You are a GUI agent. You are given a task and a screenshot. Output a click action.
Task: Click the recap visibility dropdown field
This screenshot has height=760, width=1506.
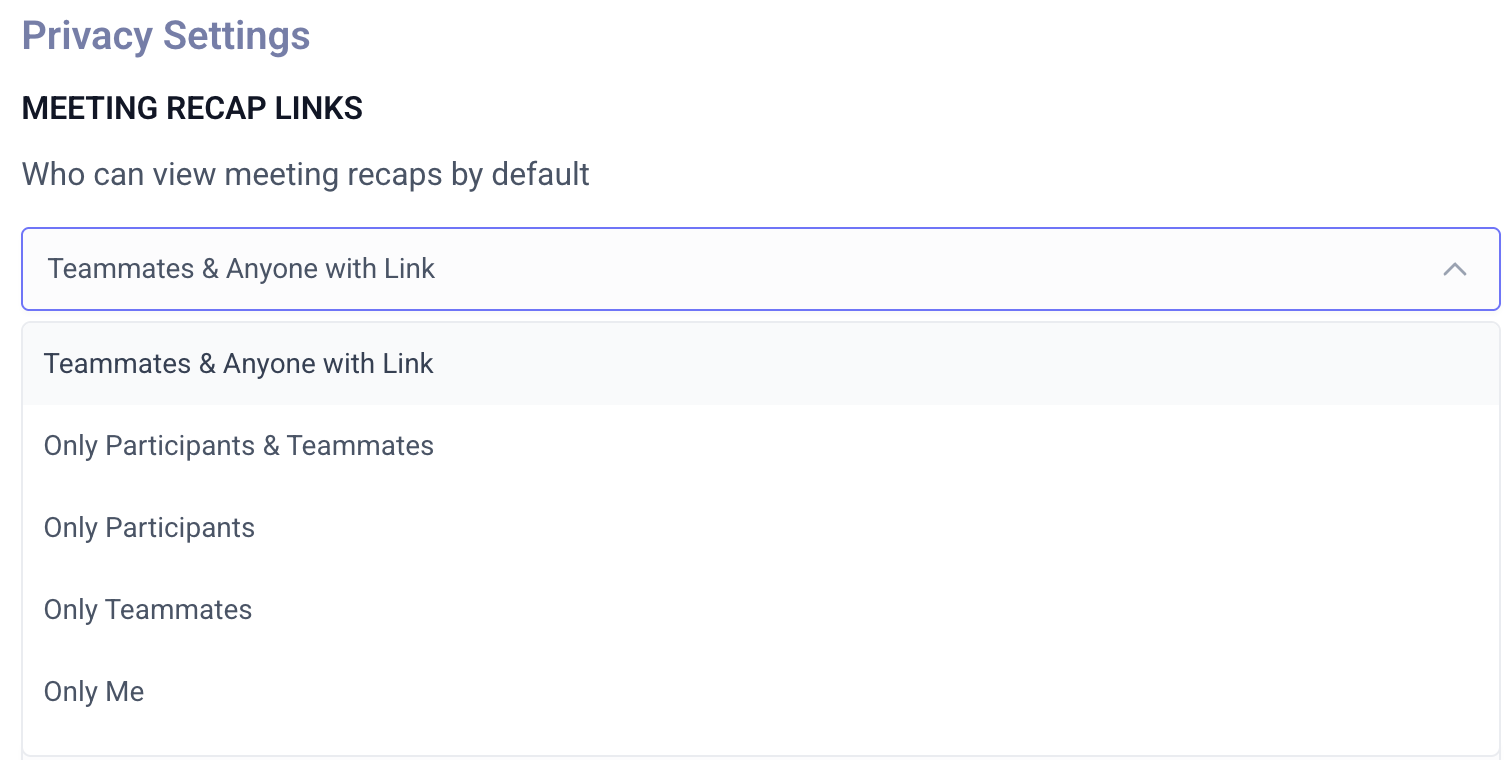[x=760, y=269]
